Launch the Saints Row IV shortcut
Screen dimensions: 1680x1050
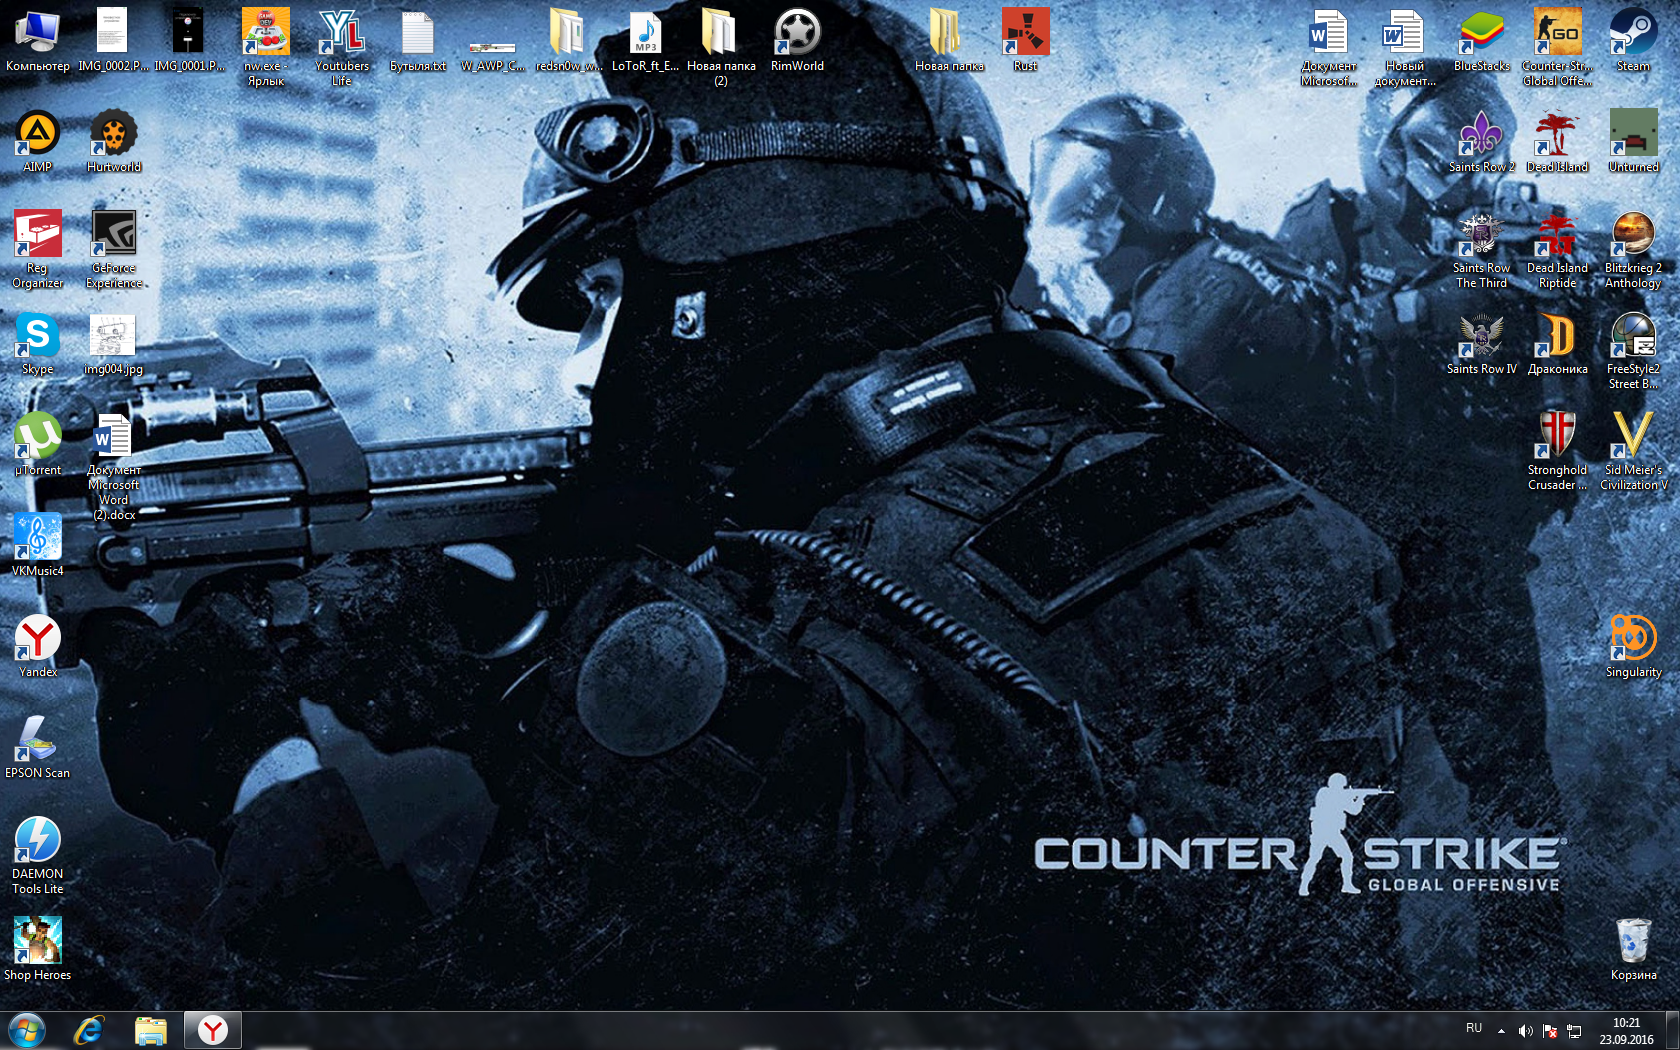(1481, 343)
